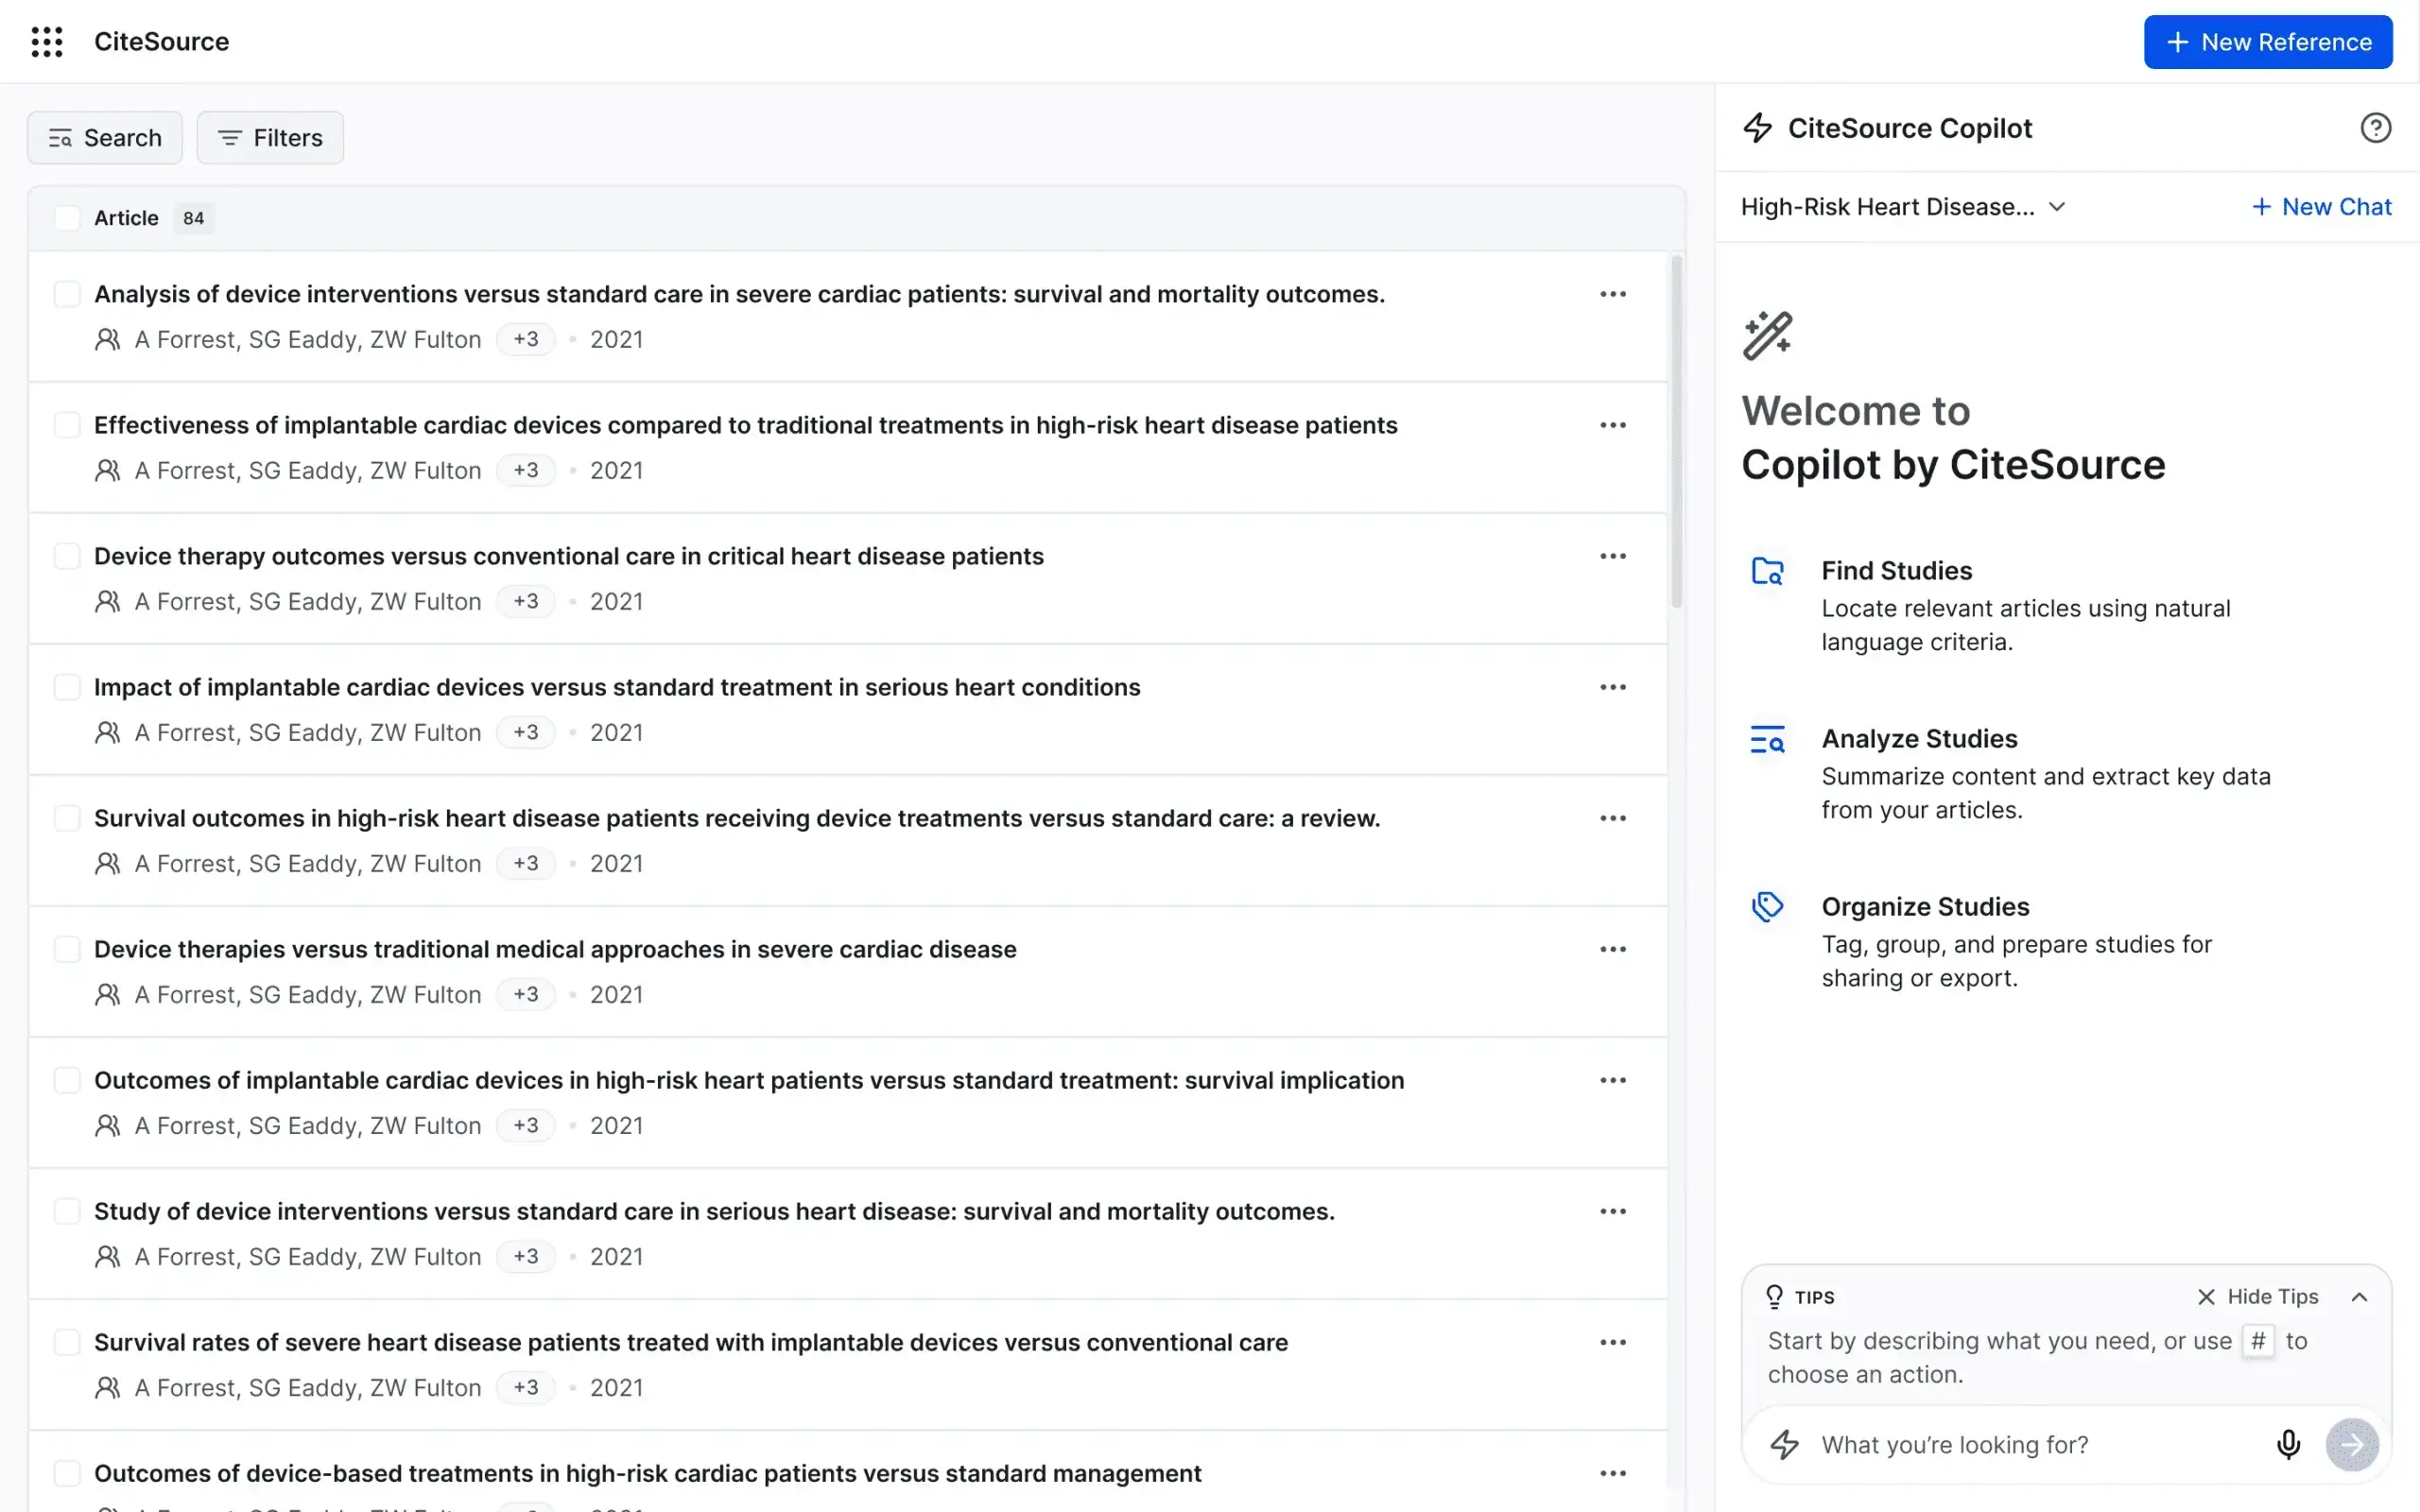
Task: Start a New Chat in Copilot
Action: (2321, 207)
